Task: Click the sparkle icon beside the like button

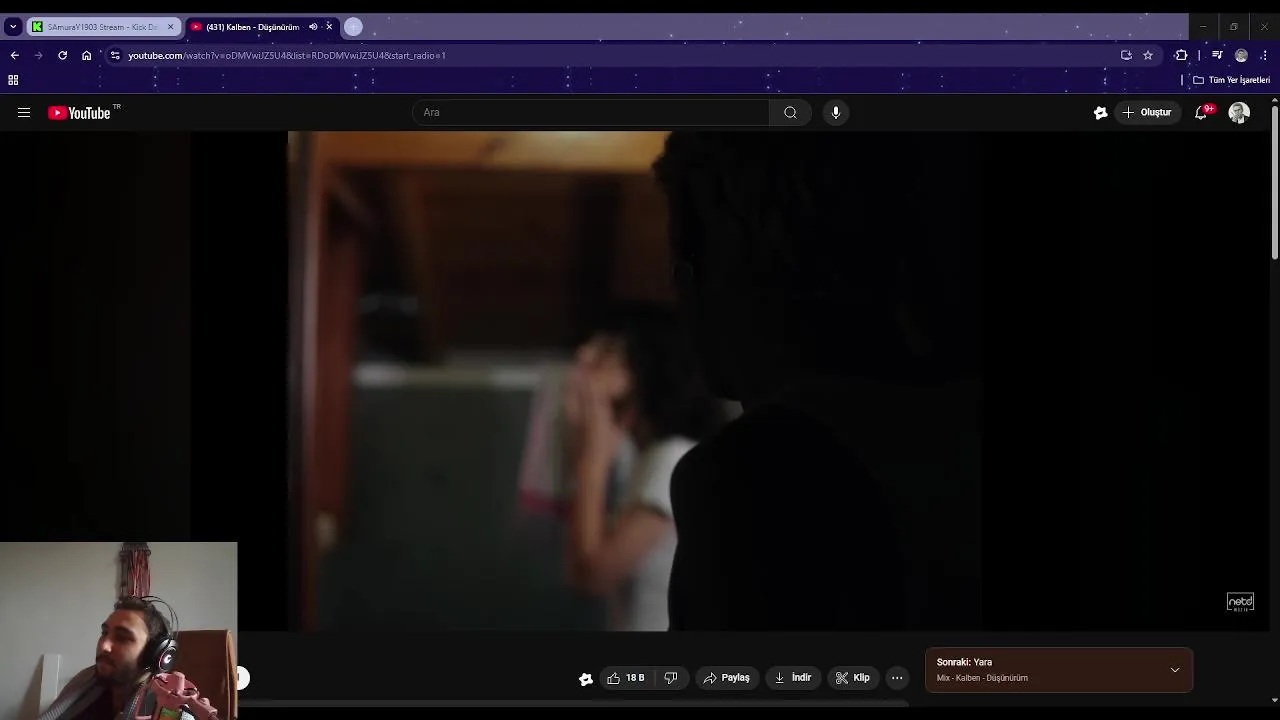Action: tap(586, 679)
